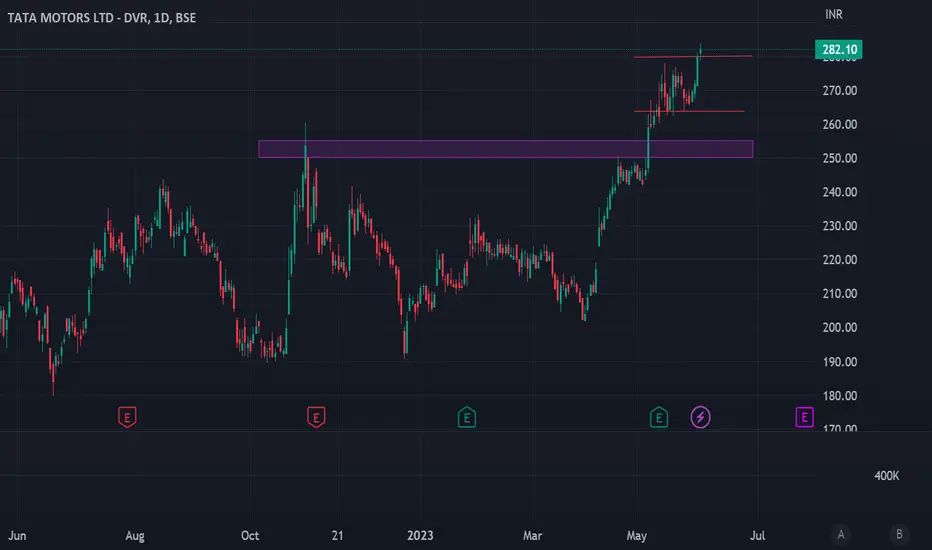
Task: Click the 220.00 price axis label
Action: [839, 260]
